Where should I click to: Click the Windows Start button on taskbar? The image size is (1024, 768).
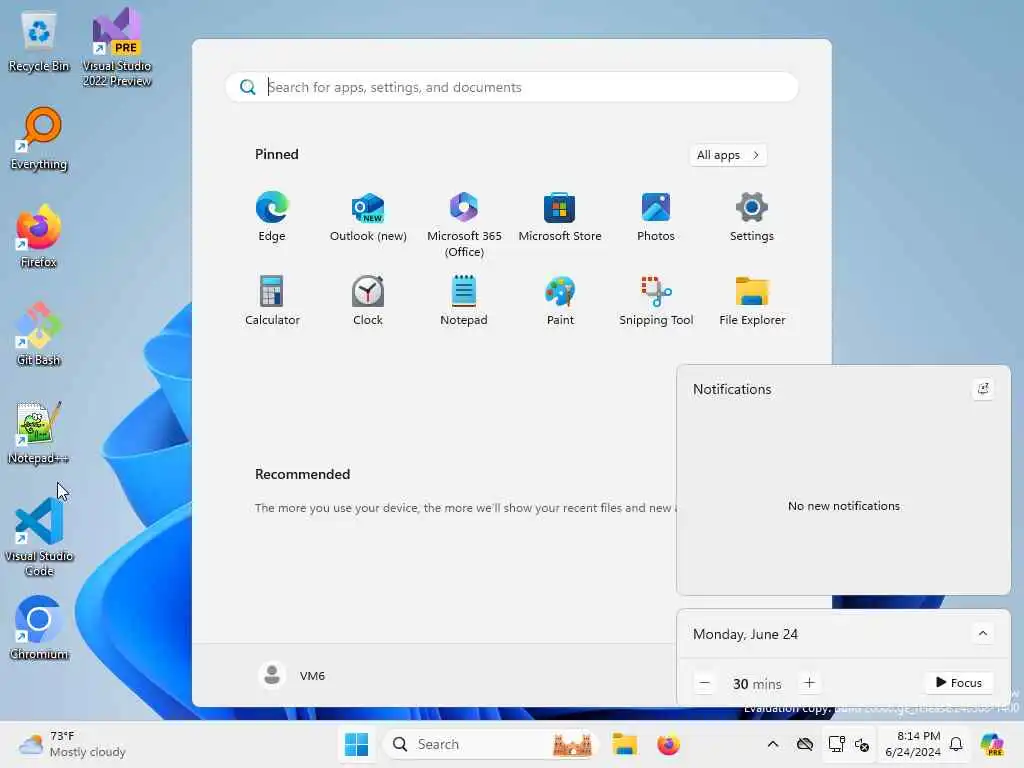click(356, 744)
